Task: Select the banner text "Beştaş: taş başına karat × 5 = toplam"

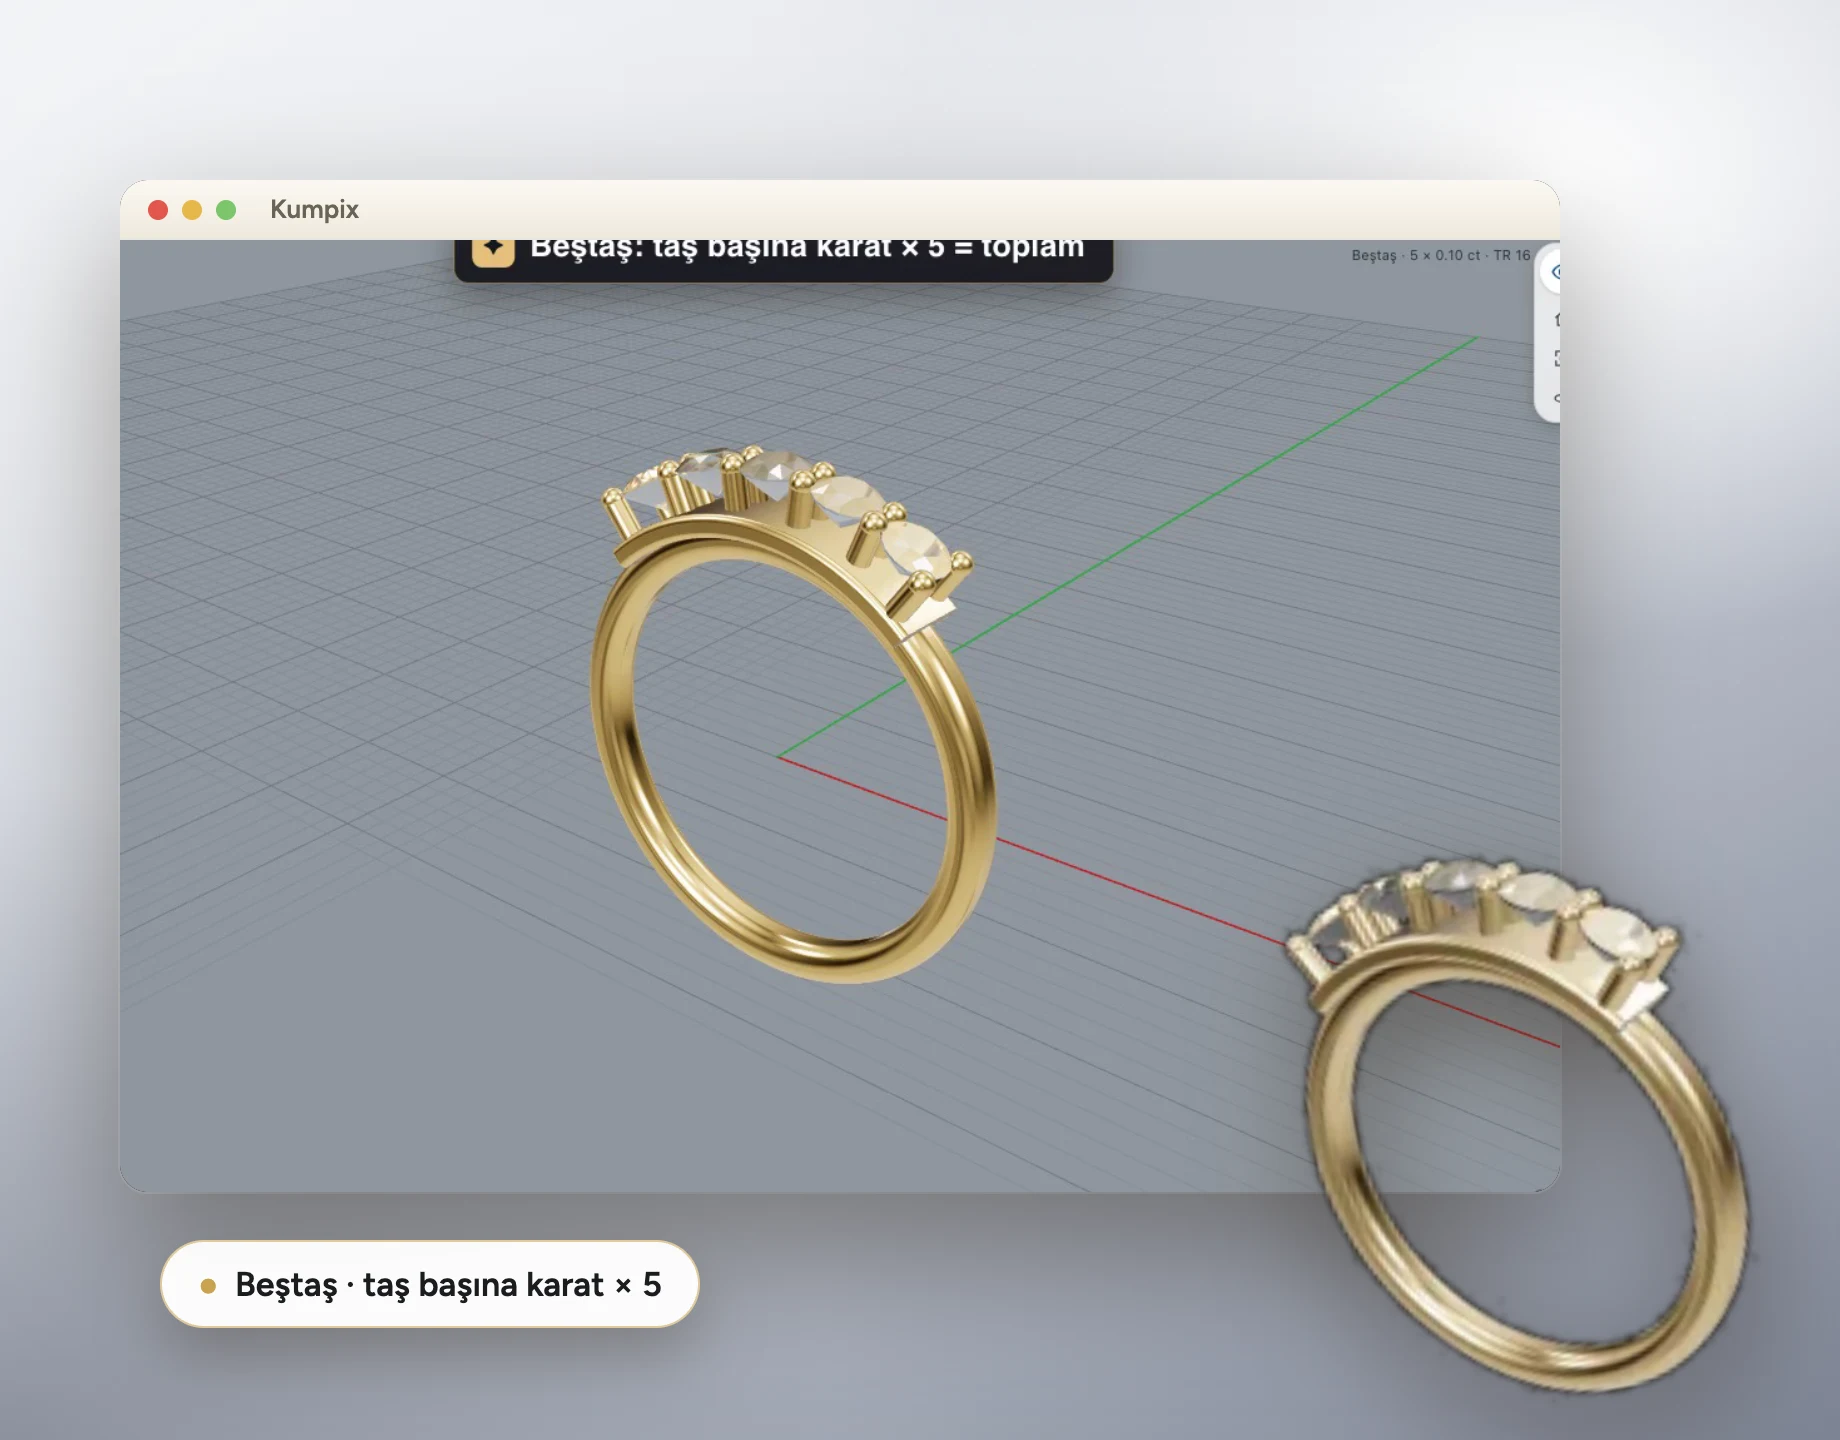Action: (807, 248)
